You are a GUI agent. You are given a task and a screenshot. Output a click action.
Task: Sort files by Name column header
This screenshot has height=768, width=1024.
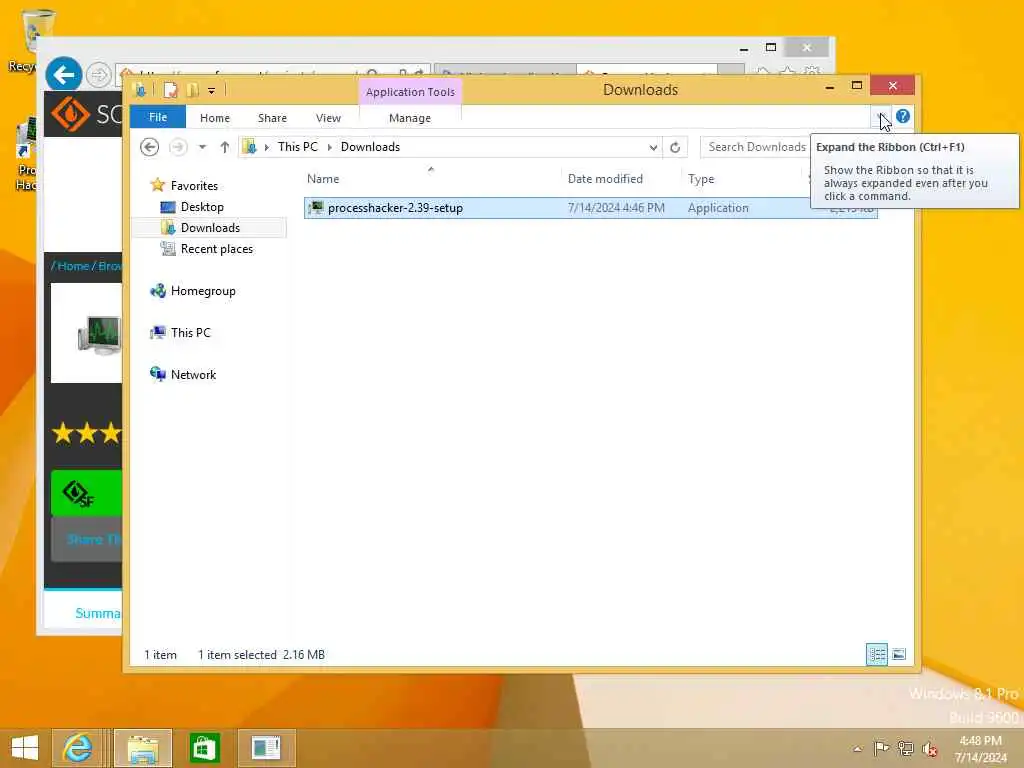point(323,179)
